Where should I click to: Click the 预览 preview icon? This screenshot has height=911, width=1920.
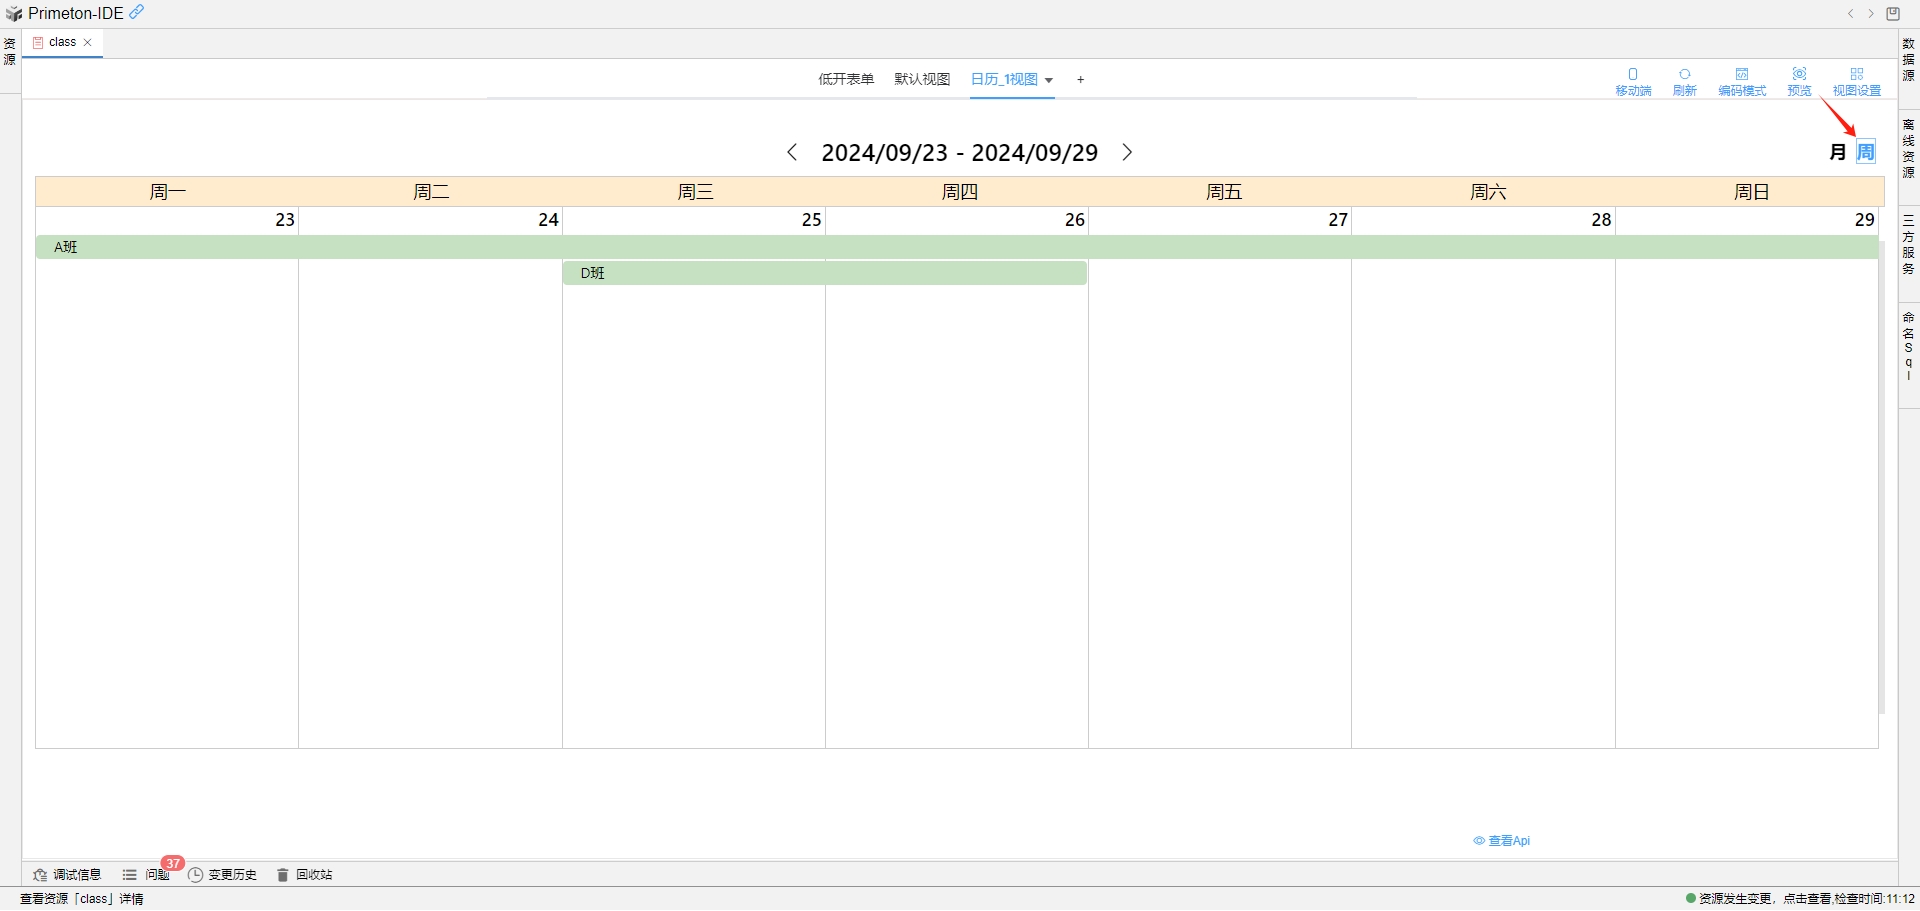(1799, 80)
